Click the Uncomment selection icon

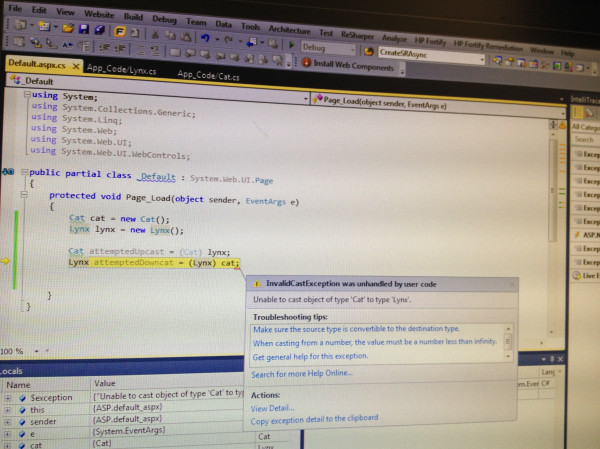155,50
